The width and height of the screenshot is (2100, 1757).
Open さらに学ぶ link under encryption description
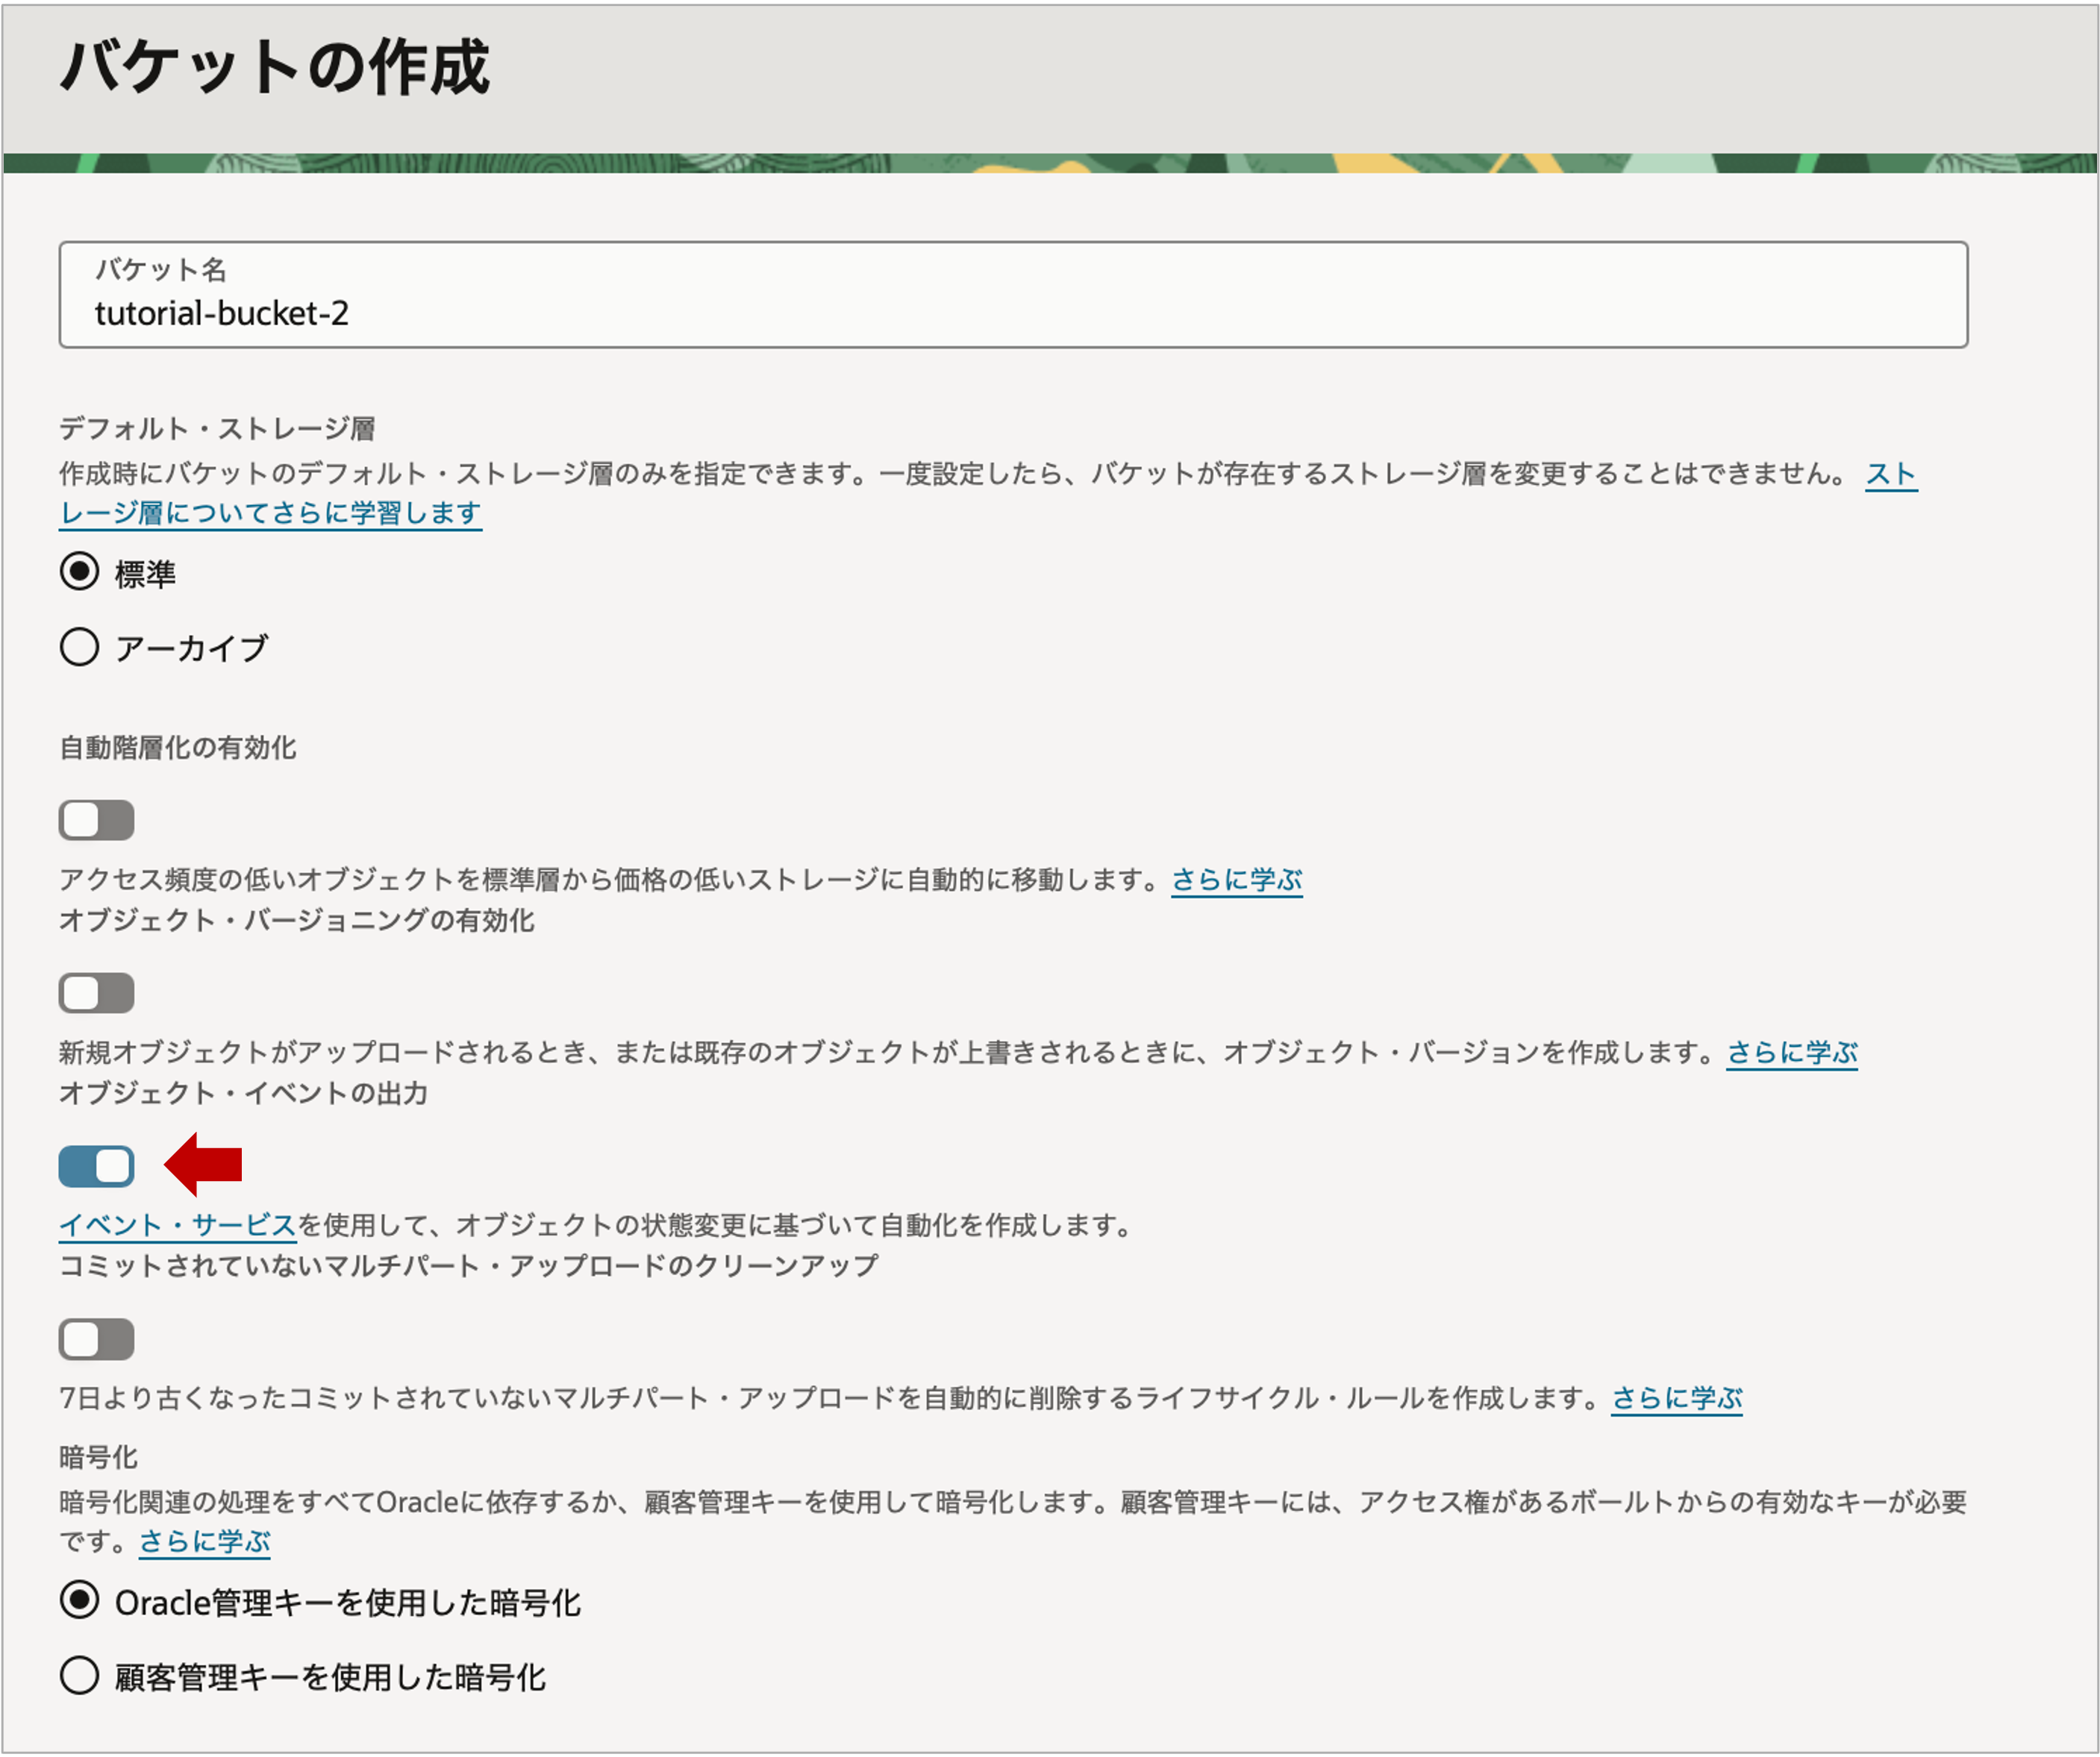click(204, 1541)
